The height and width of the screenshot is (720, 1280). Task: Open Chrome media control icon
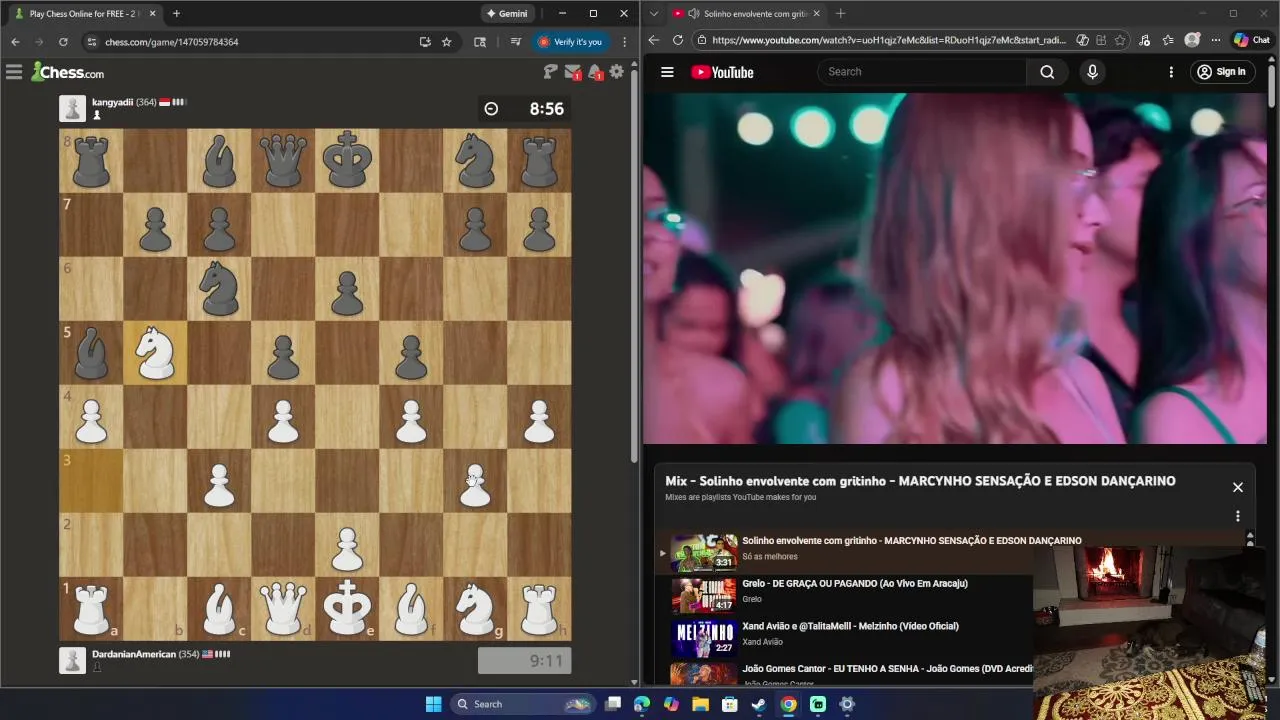pyautogui.click(x=516, y=42)
